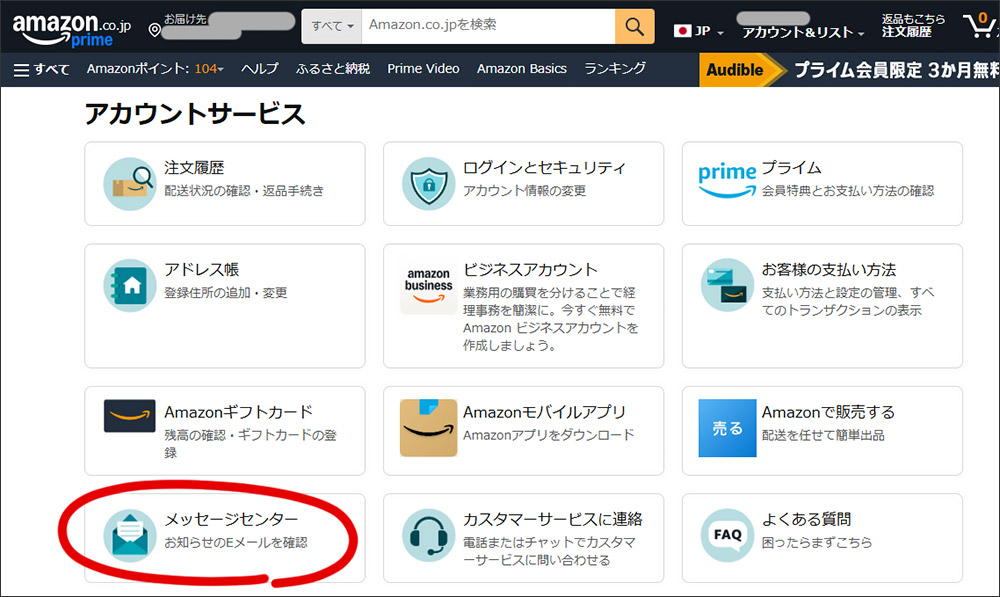Open the よくある質問 card title
This screenshot has width=1000, height=597.
click(x=806, y=519)
